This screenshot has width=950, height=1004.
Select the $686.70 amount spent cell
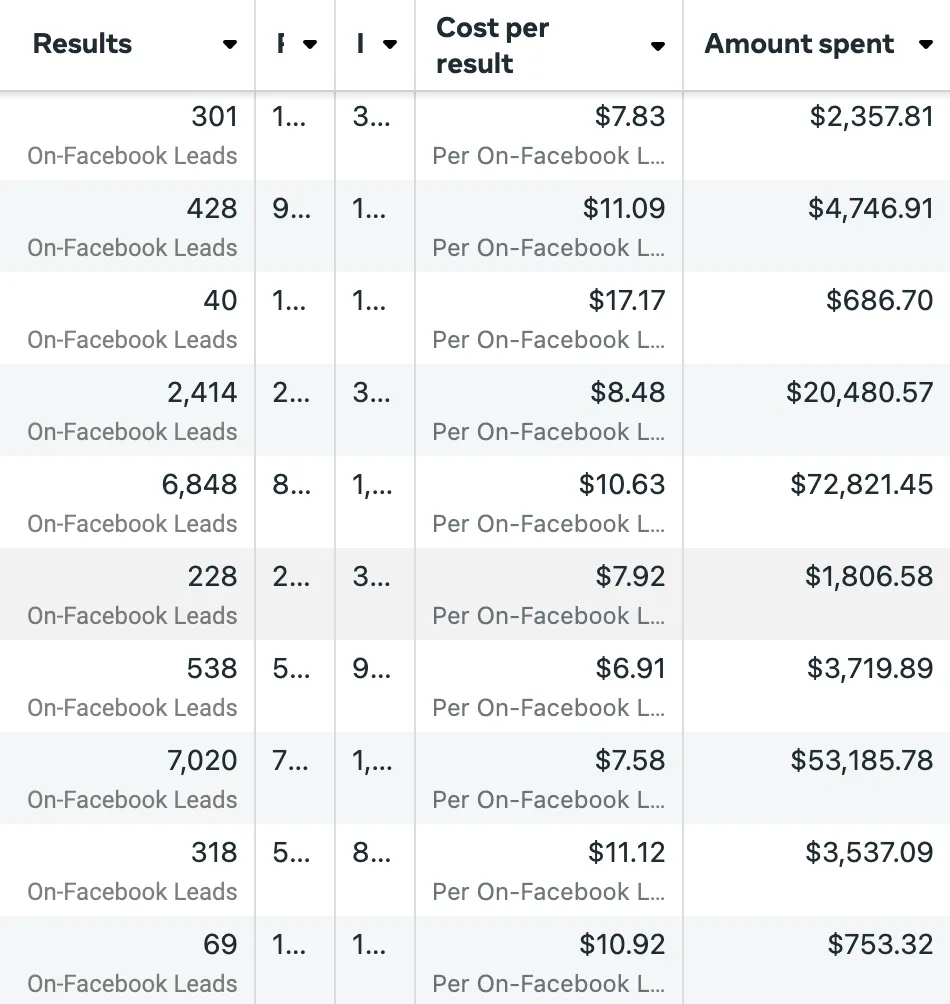817,320
